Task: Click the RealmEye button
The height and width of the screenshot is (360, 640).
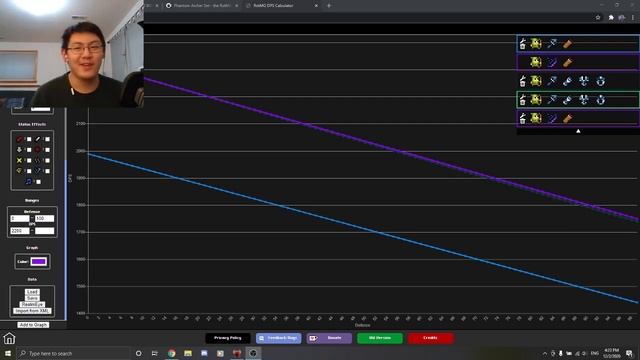Action: coord(32,304)
